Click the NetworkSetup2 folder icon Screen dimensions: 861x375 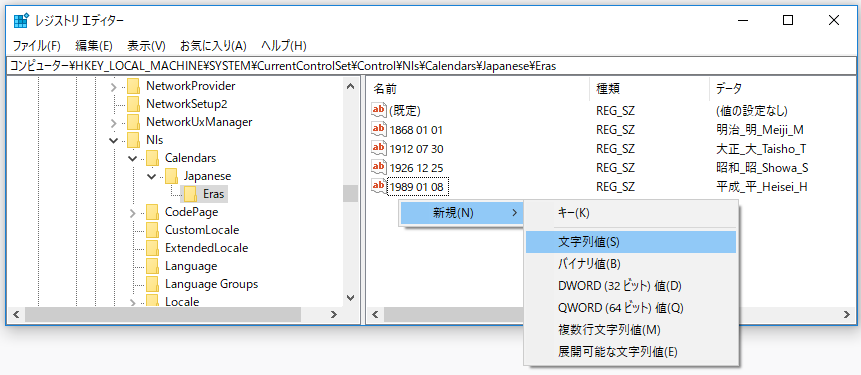133,104
